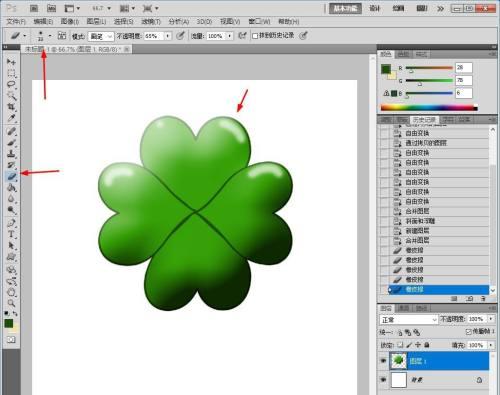
Task: Select the Horizontal Type tool
Action: click(x=11, y=234)
